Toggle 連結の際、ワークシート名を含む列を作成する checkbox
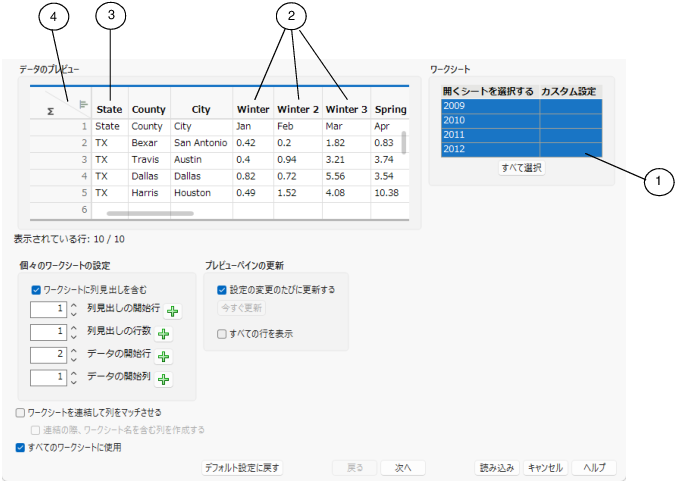The width and height of the screenshot is (676, 483). tap(35, 430)
